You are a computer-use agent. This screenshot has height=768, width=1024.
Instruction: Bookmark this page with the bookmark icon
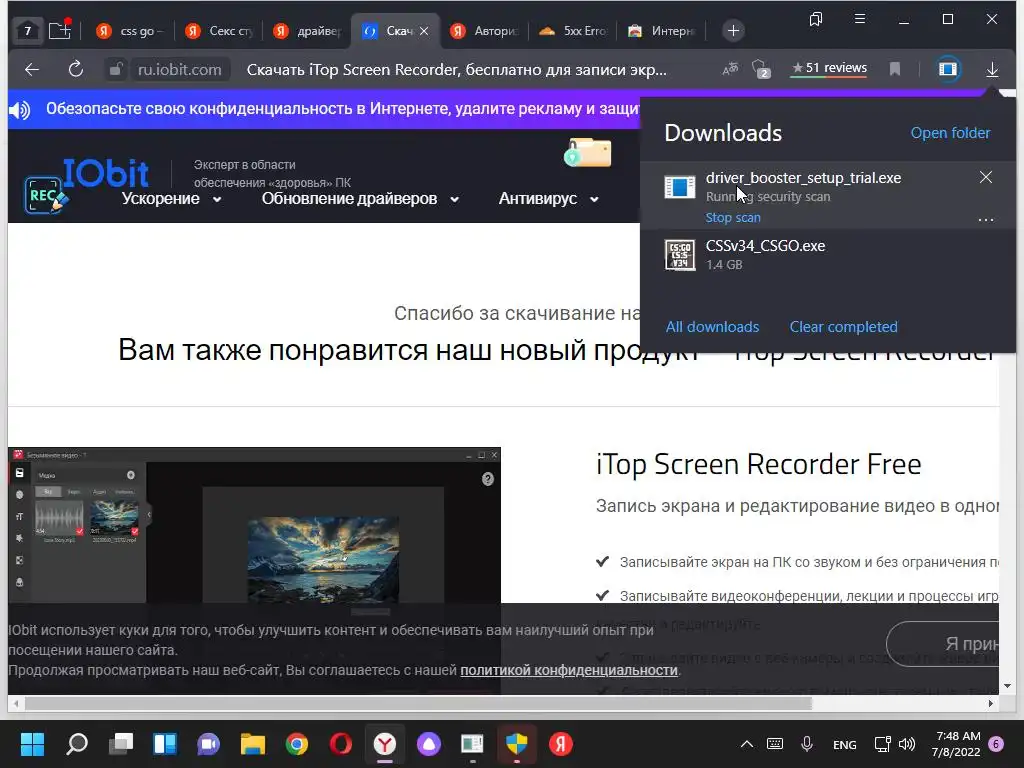[x=895, y=69]
